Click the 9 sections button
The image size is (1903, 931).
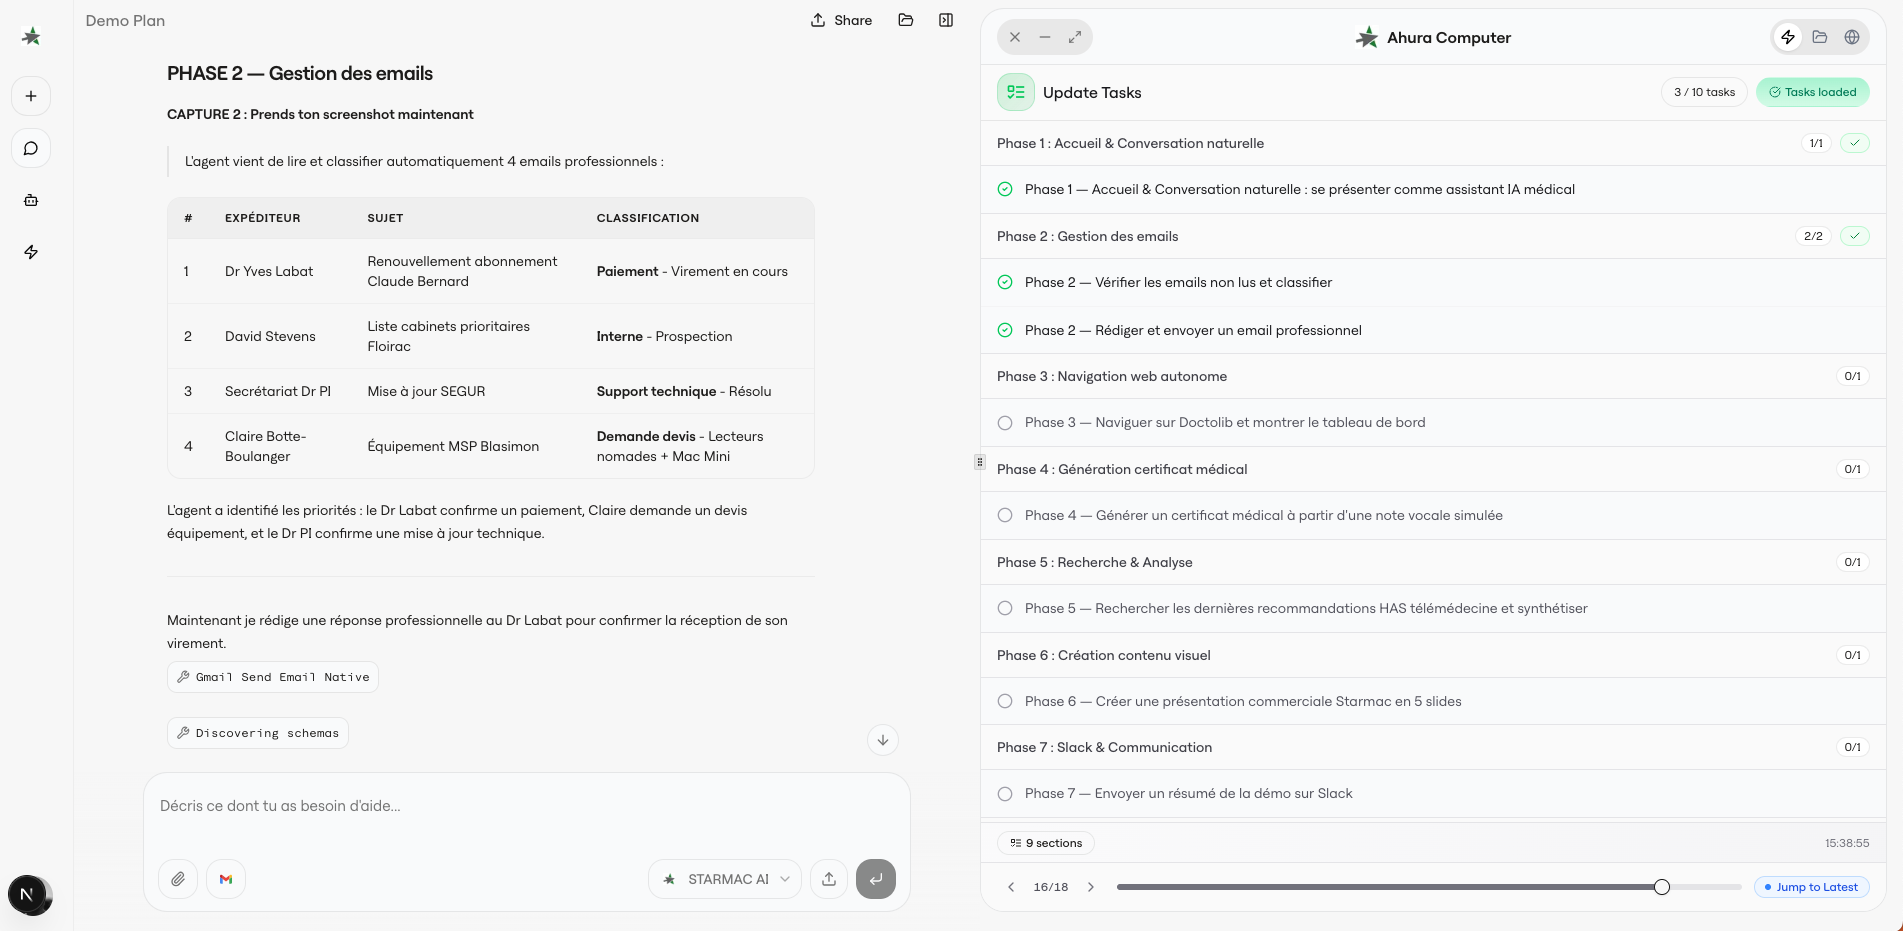tap(1046, 843)
